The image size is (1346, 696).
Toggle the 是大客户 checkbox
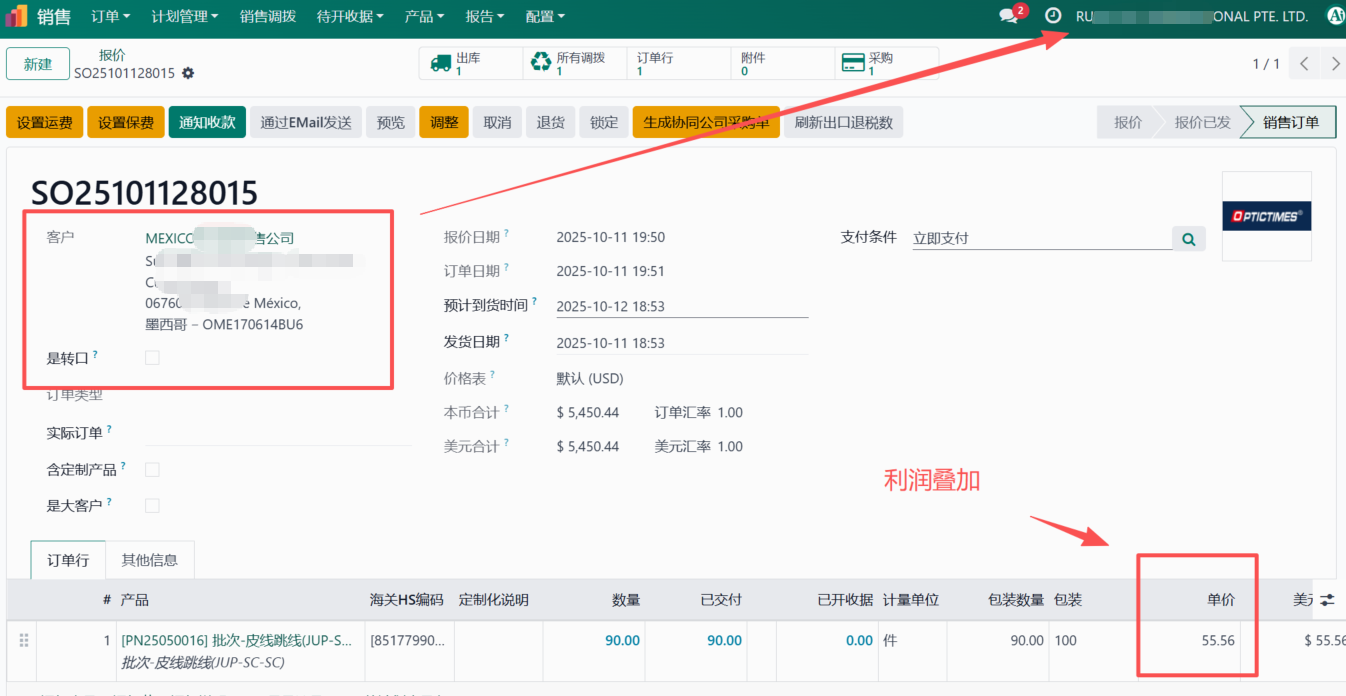(151, 505)
